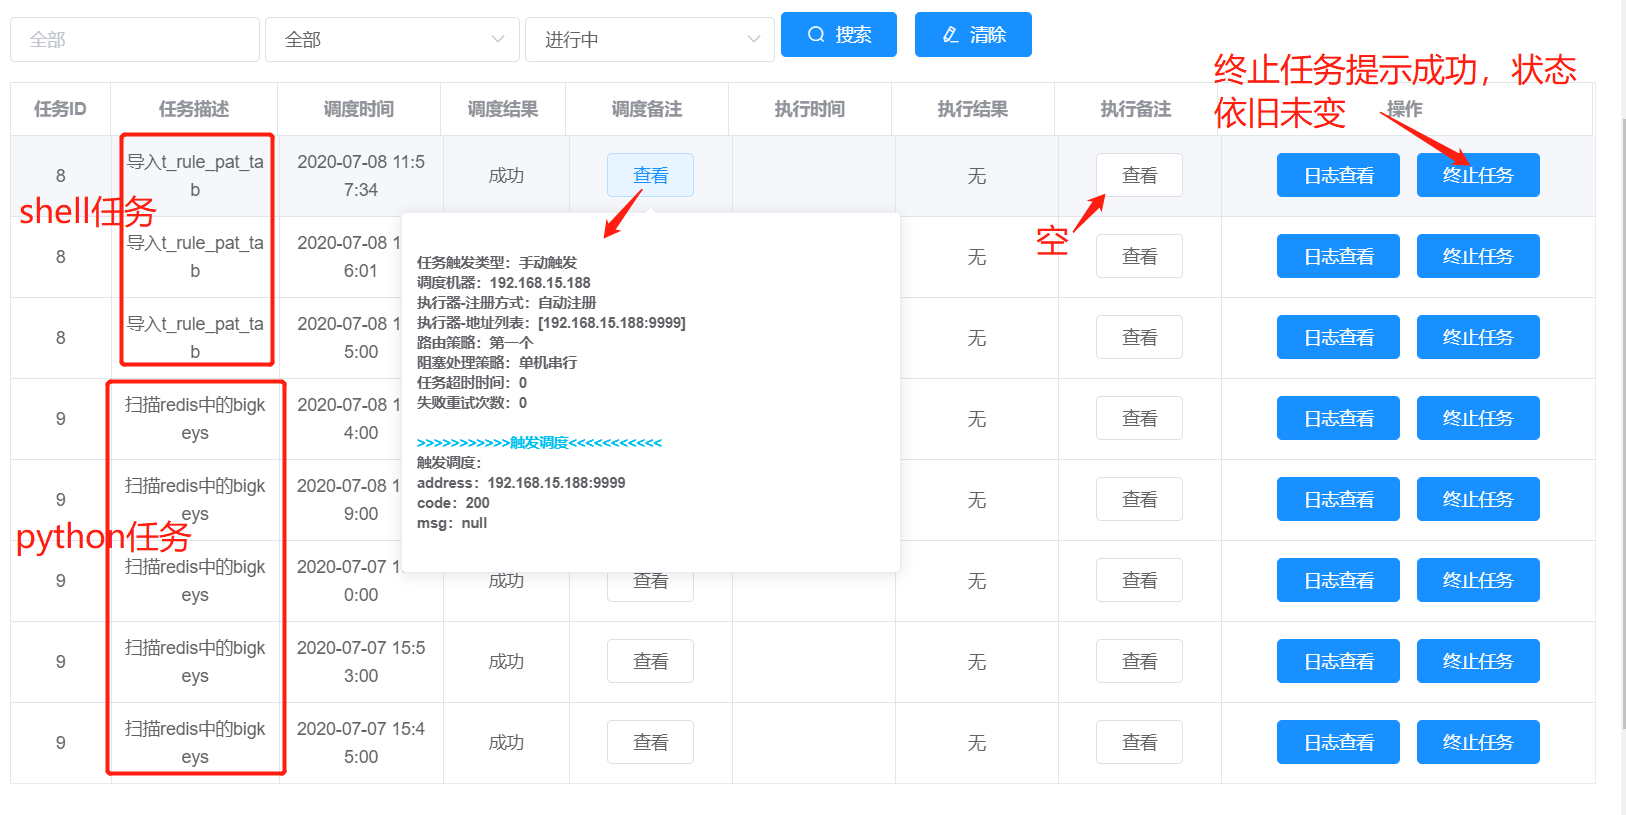This screenshot has width=1626, height=815.
Task: Click the 执行时间 column header
Action: point(810,109)
